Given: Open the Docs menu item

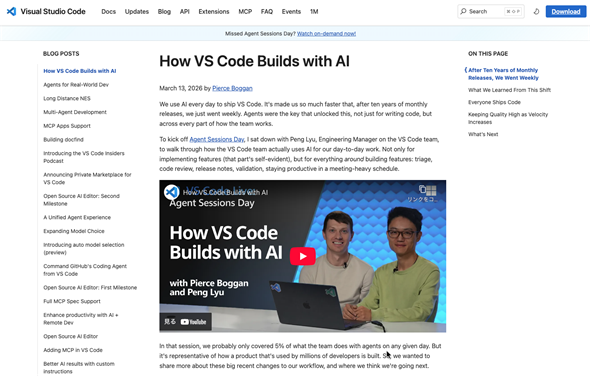Looking at the screenshot, I should pos(108,12).
